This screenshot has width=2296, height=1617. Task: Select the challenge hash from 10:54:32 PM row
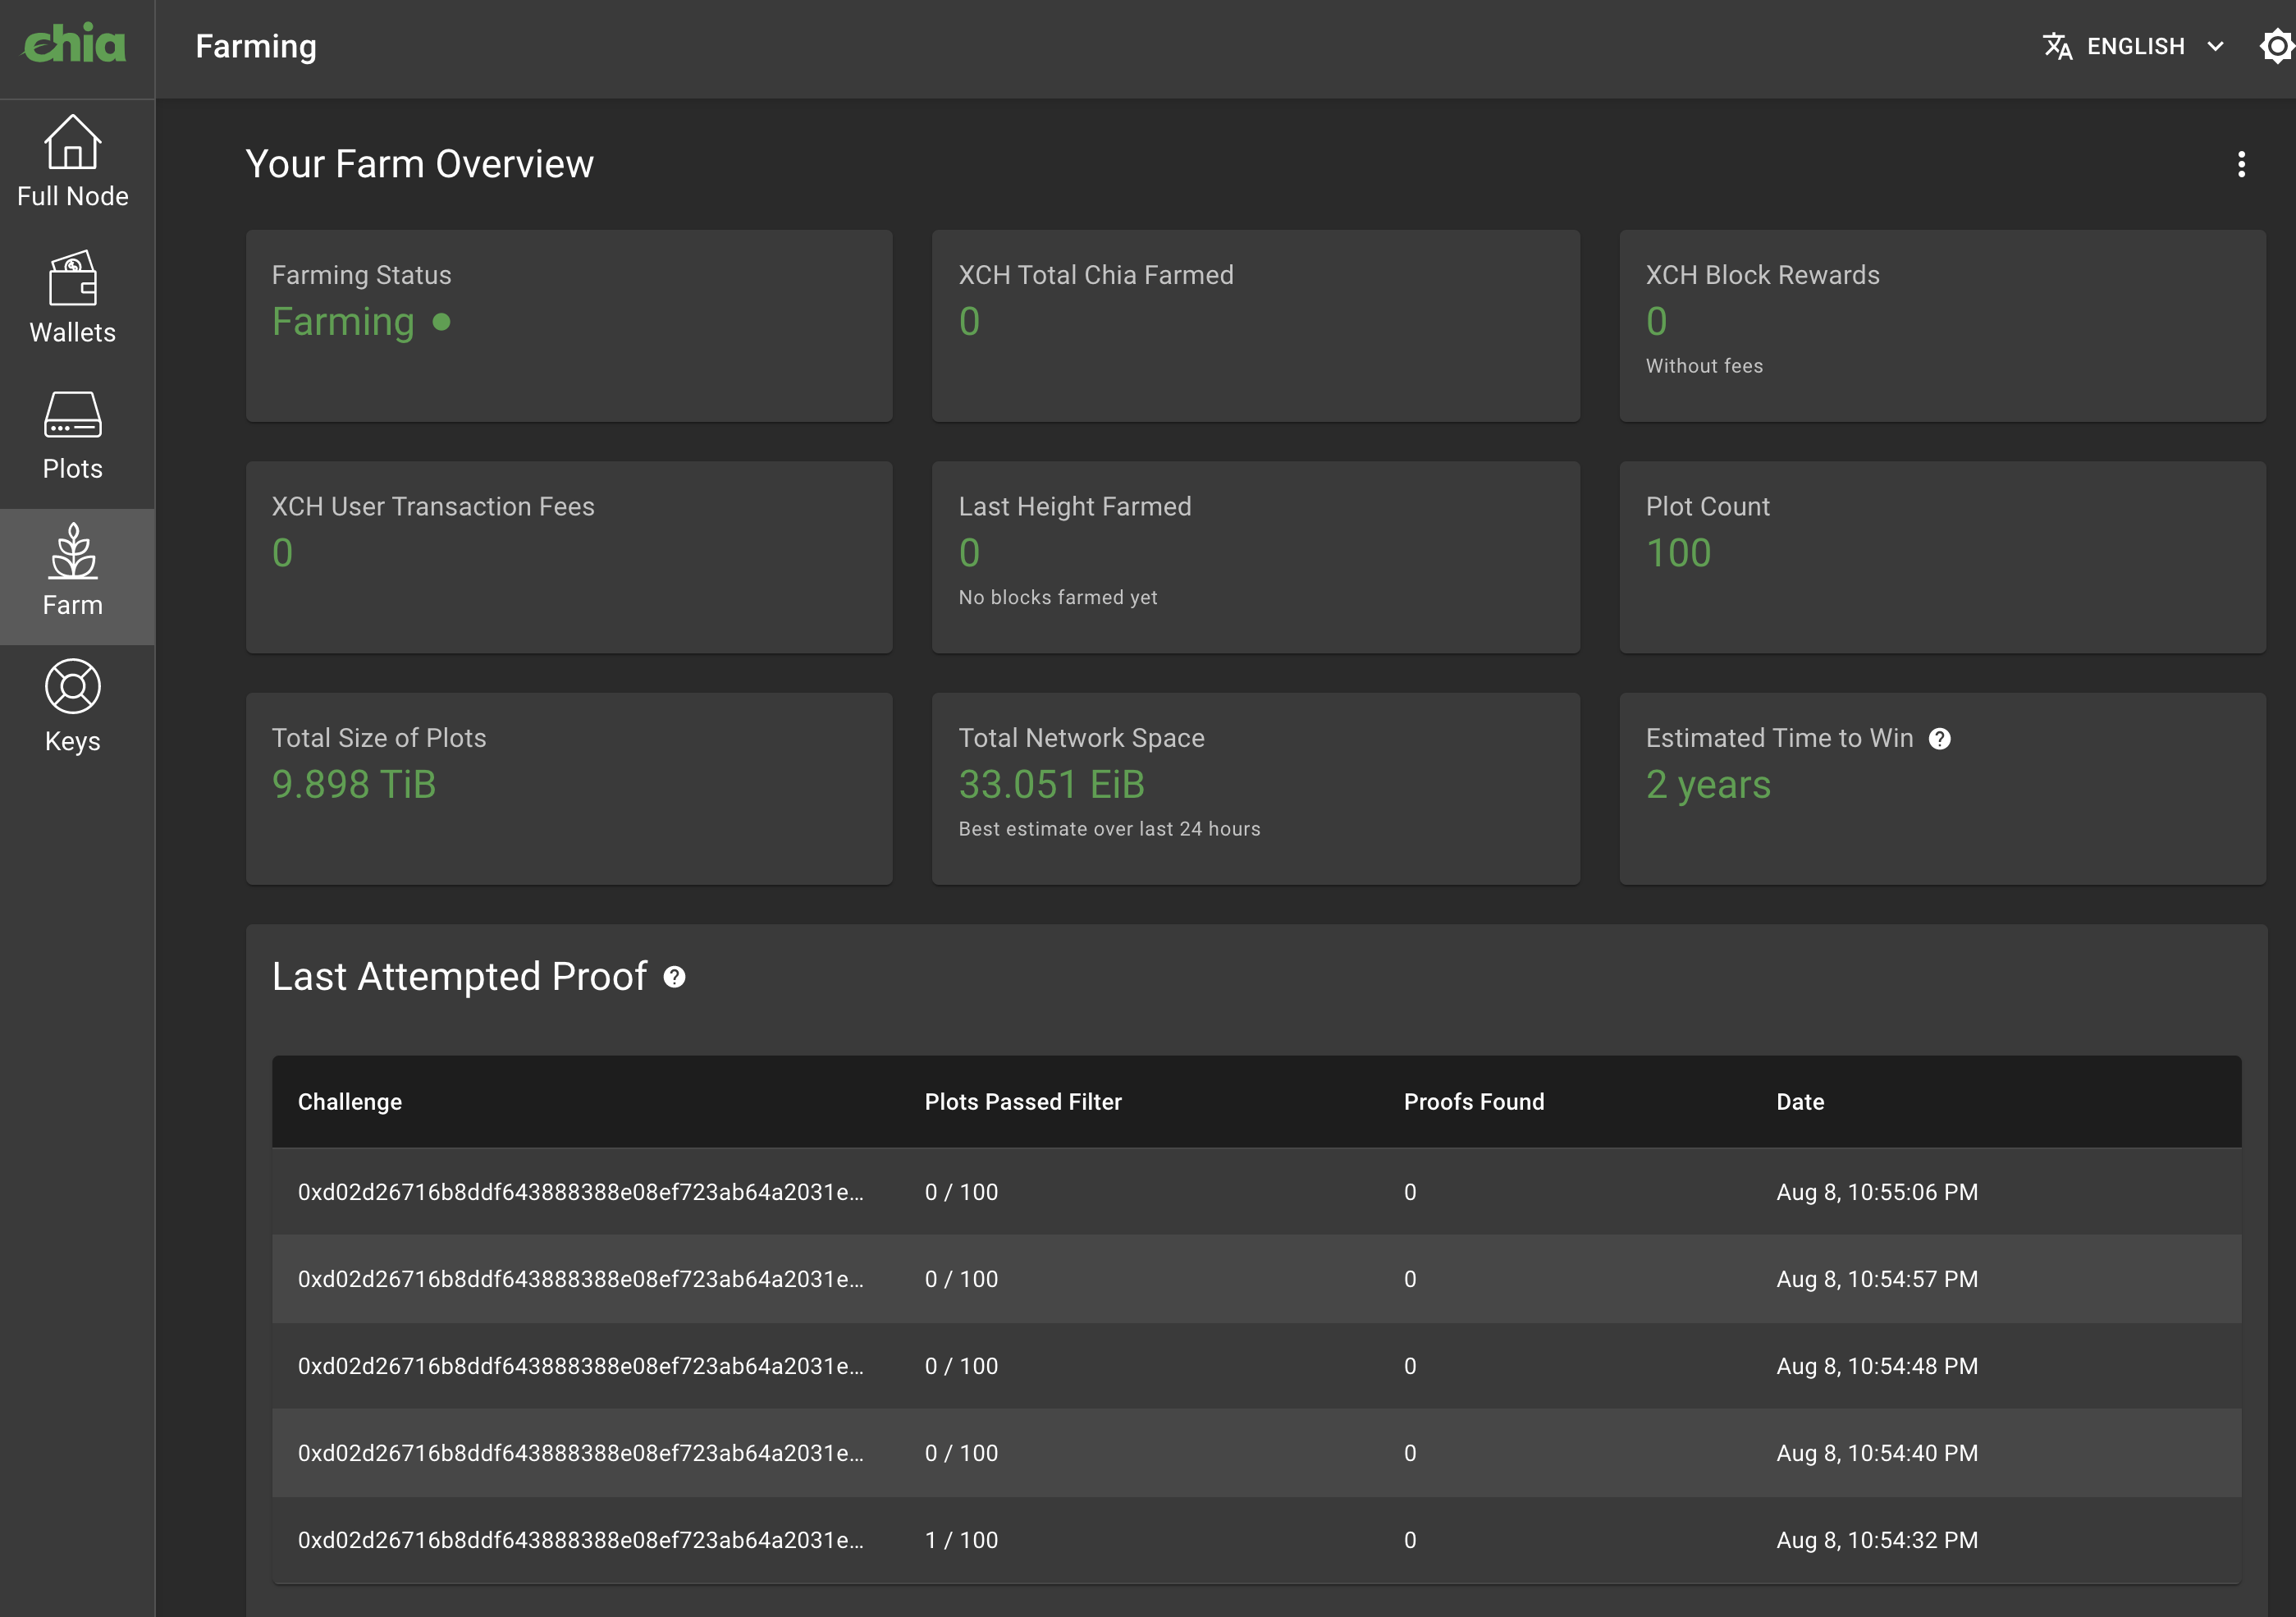581,1540
